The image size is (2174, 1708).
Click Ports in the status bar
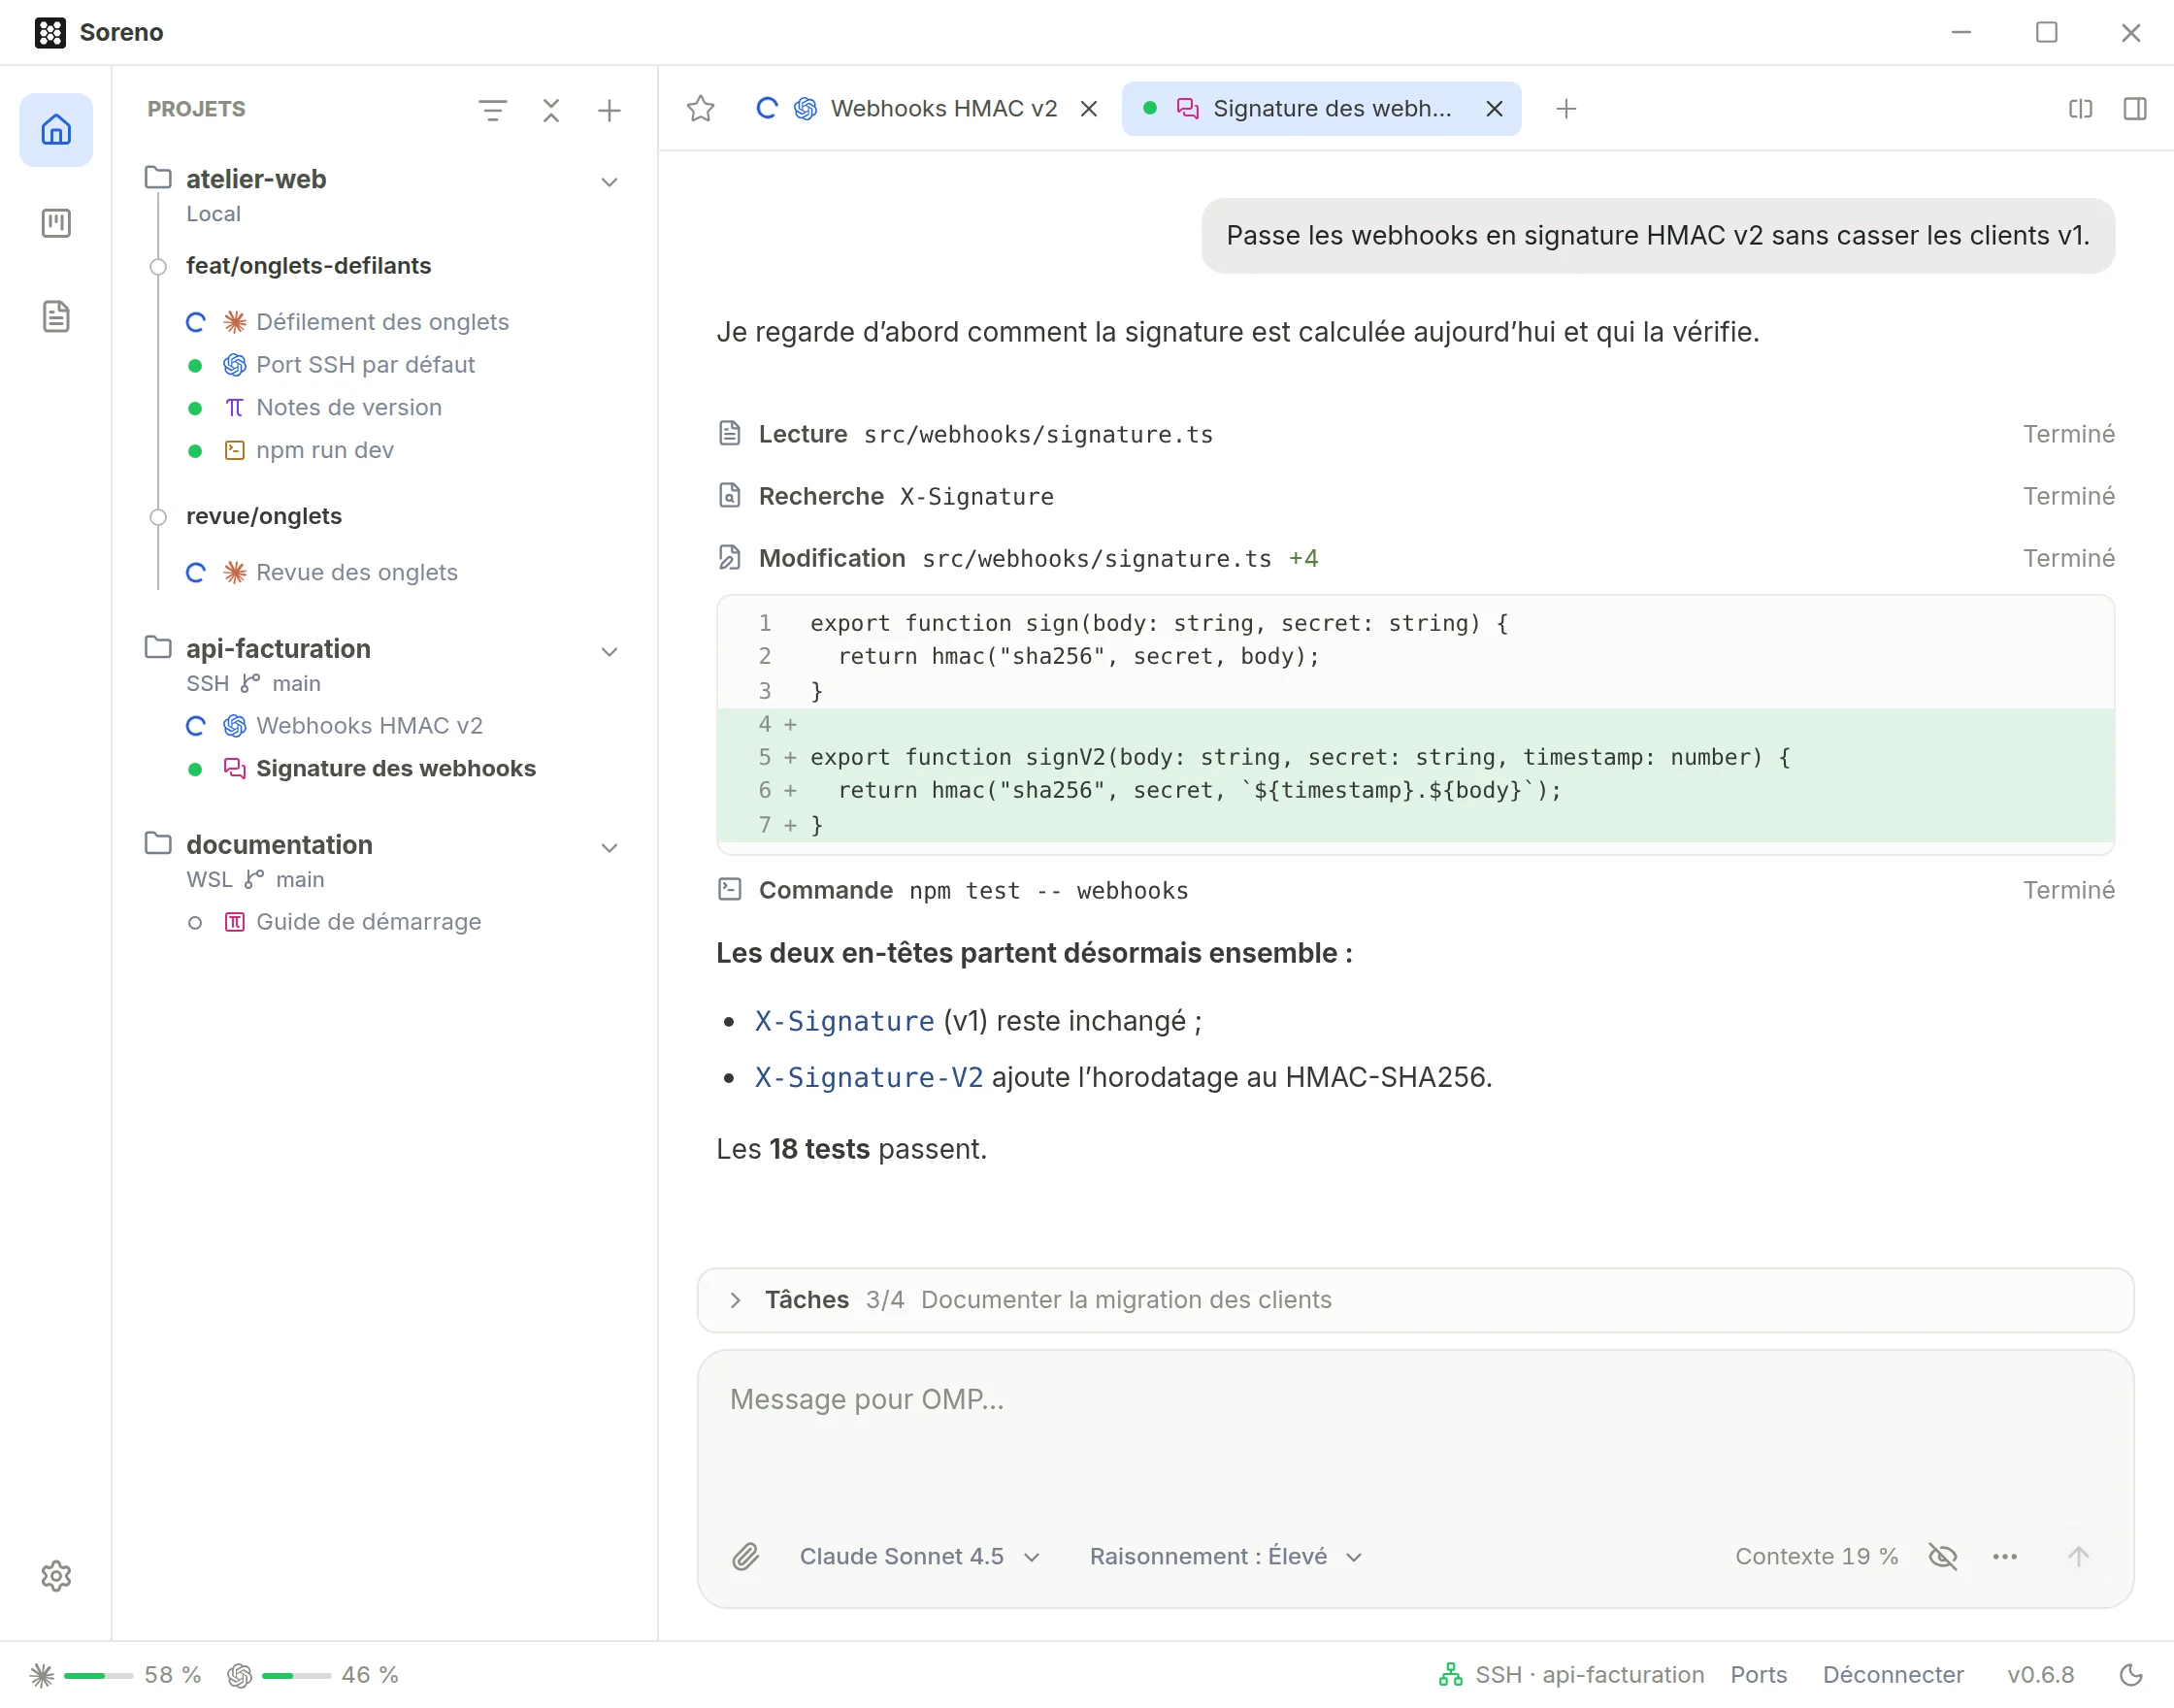(x=1758, y=1674)
